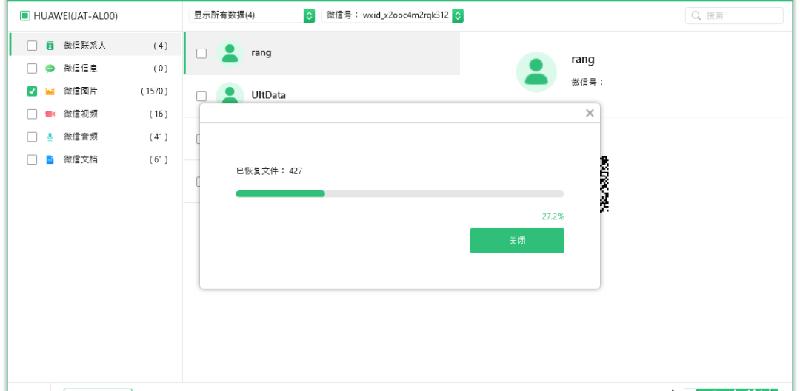Select the rang contact checkbox
800x391 pixels.
pos(202,53)
